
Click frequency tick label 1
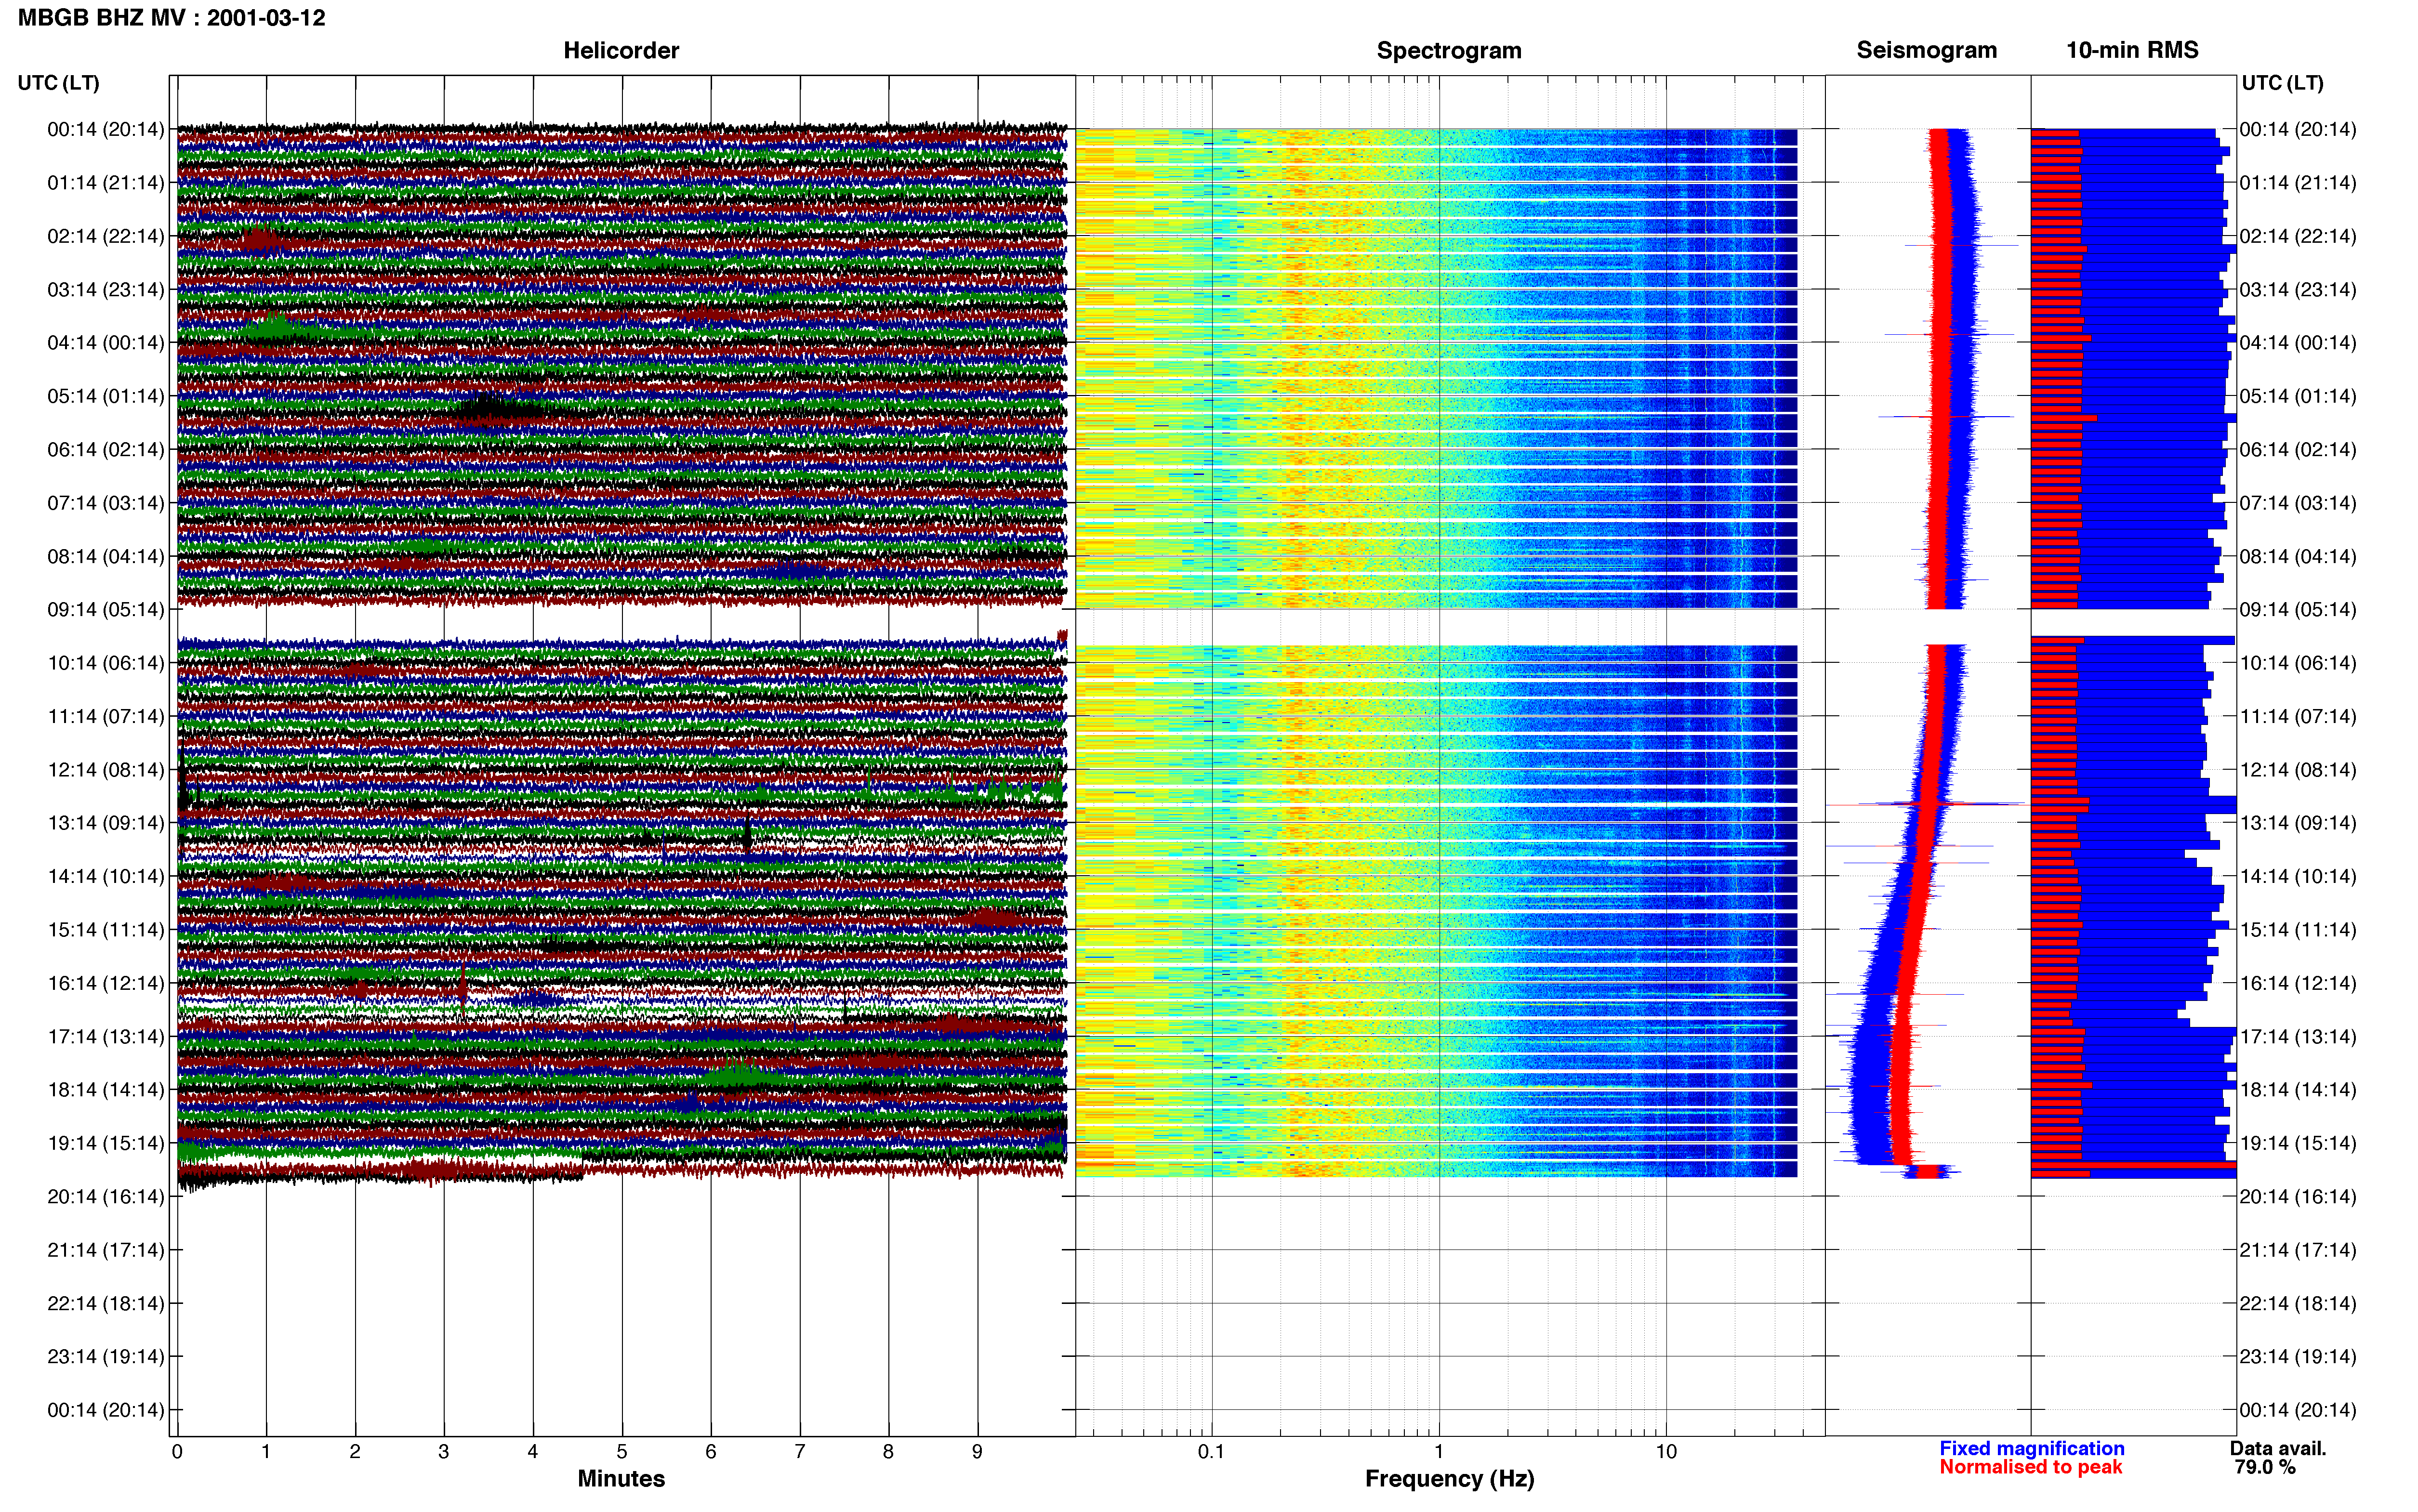1439,1452
